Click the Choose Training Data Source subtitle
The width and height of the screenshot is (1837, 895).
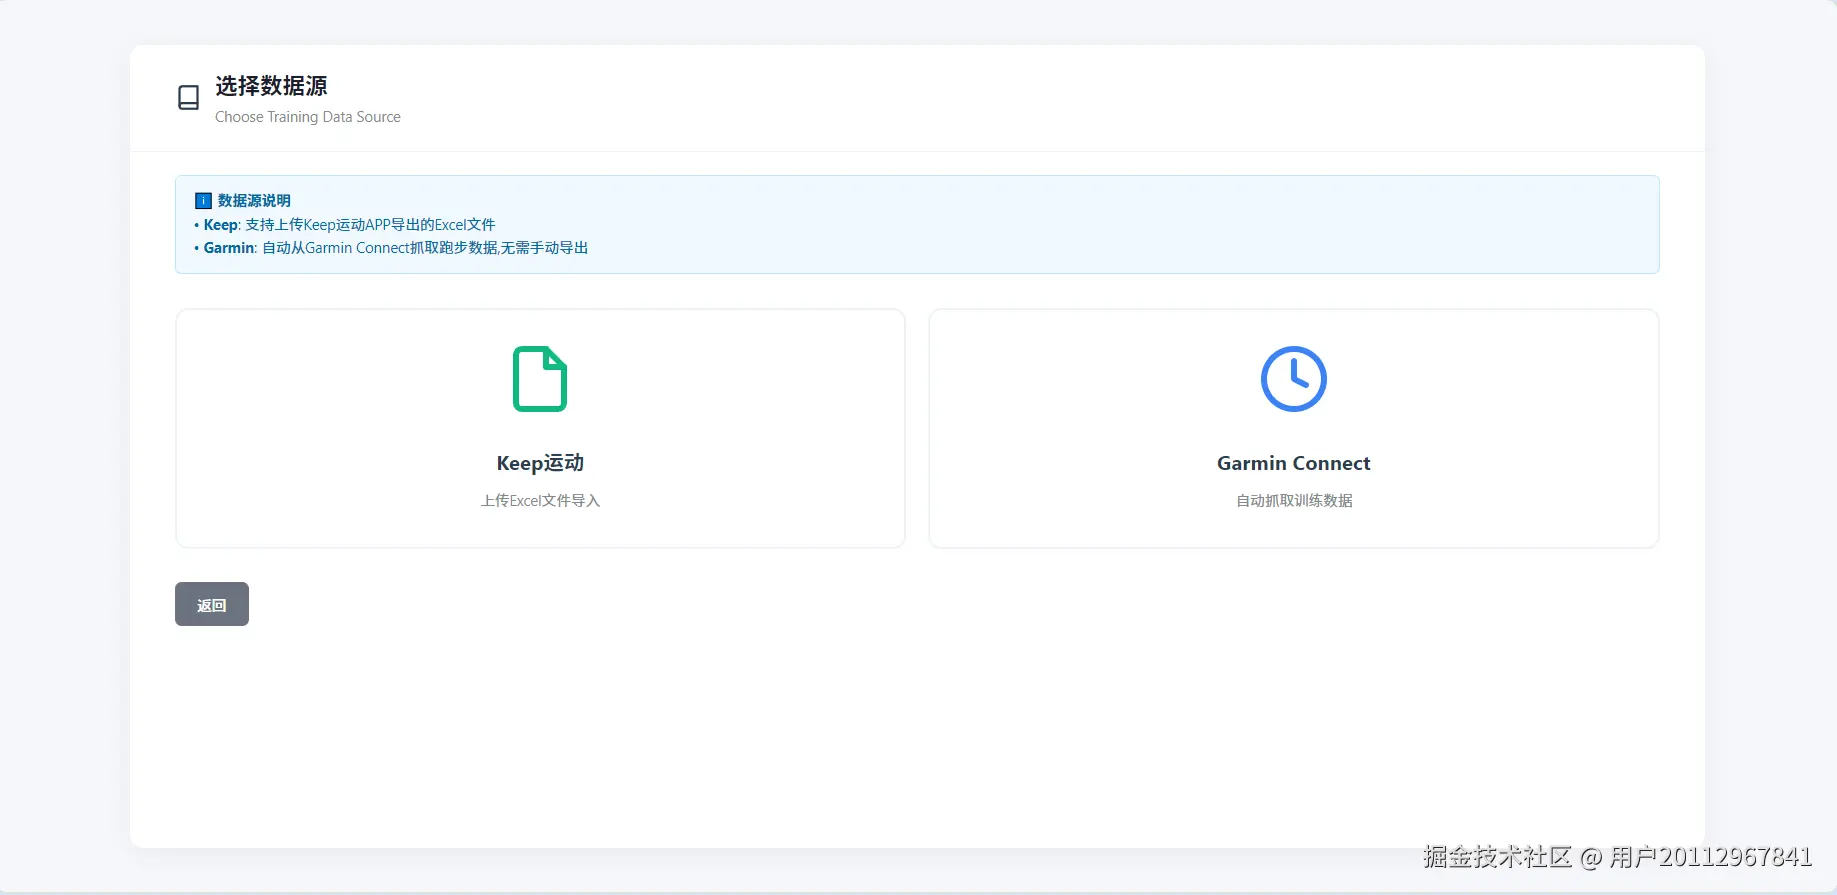308,117
